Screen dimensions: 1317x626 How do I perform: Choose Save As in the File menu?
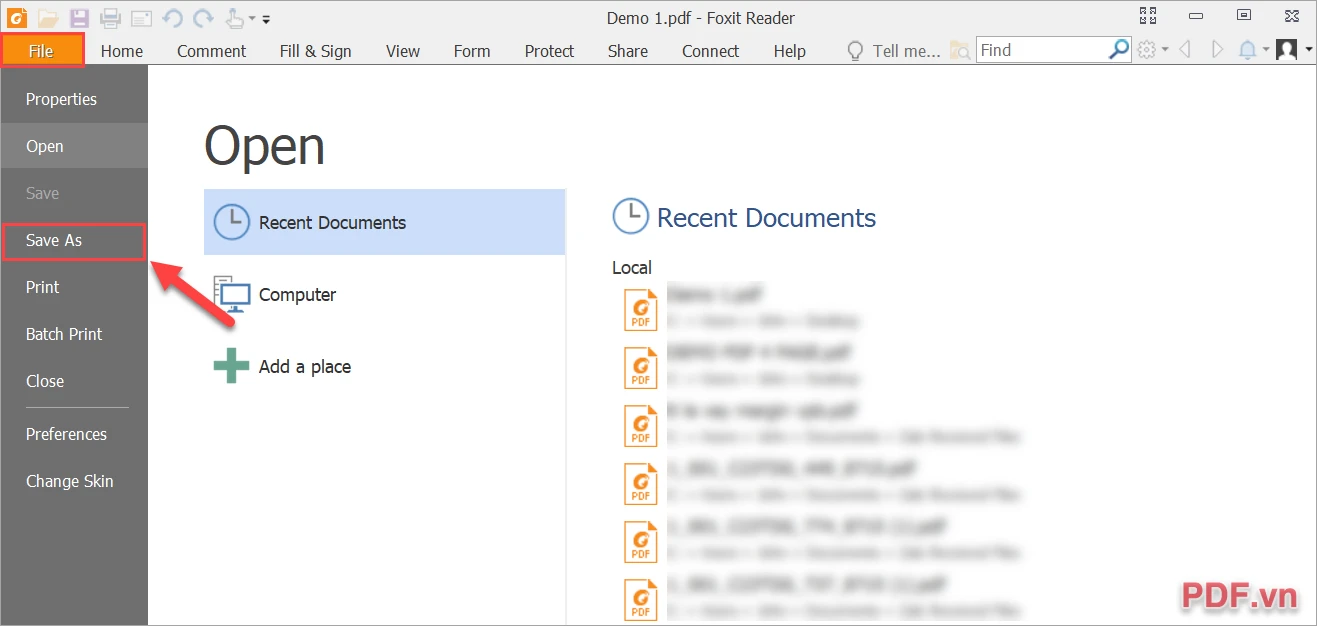pos(74,240)
